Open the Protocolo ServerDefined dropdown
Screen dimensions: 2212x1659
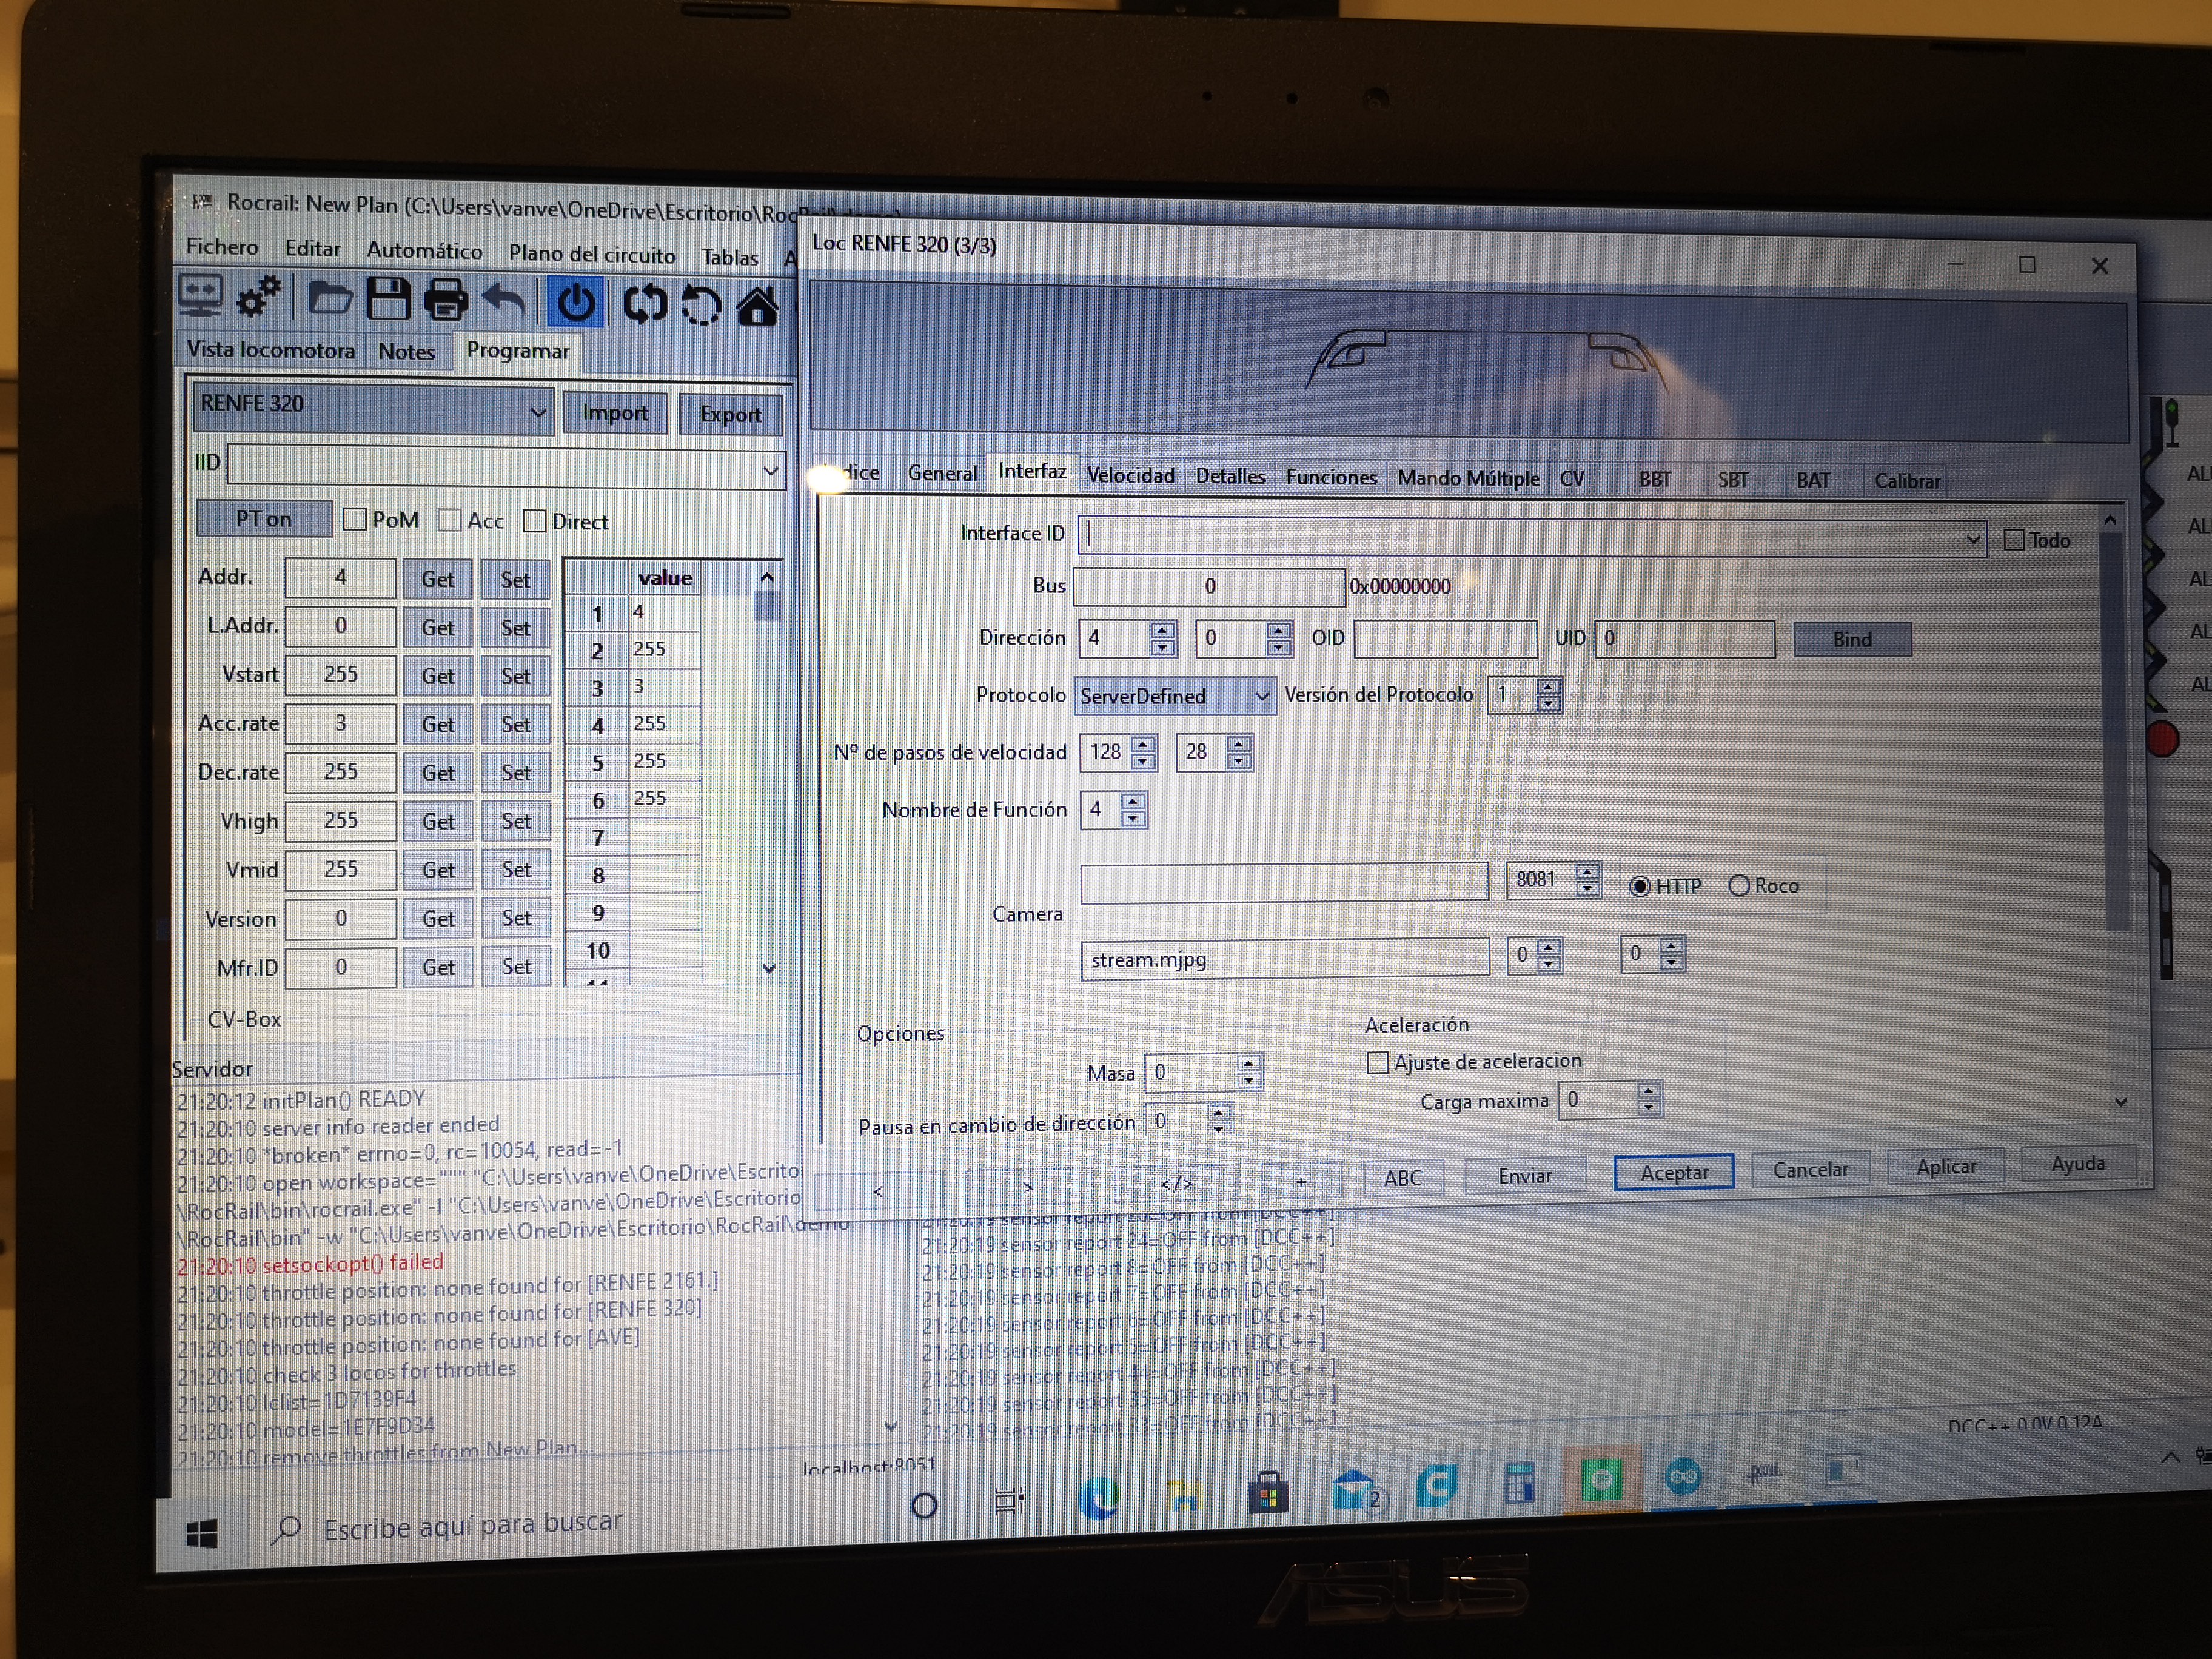point(1175,696)
